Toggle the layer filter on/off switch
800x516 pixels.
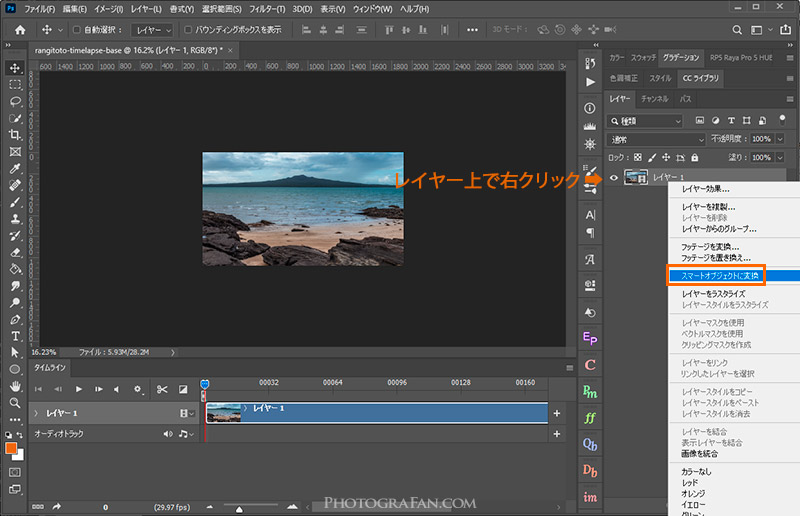tap(782, 120)
